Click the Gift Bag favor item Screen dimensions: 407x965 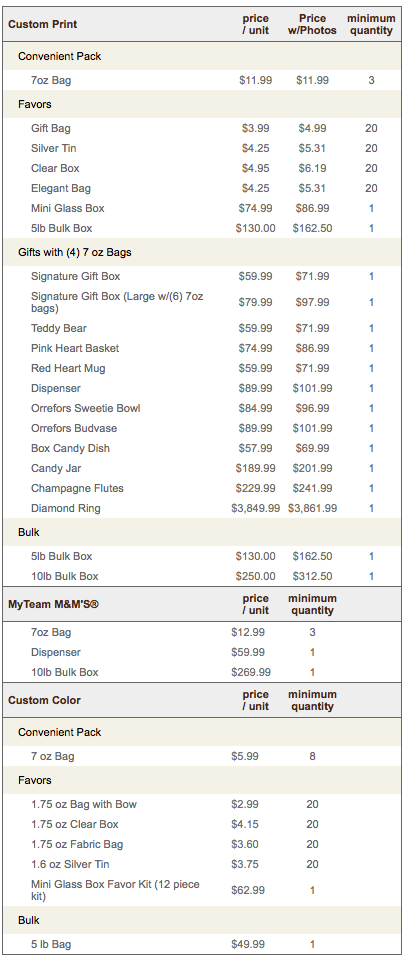50,128
